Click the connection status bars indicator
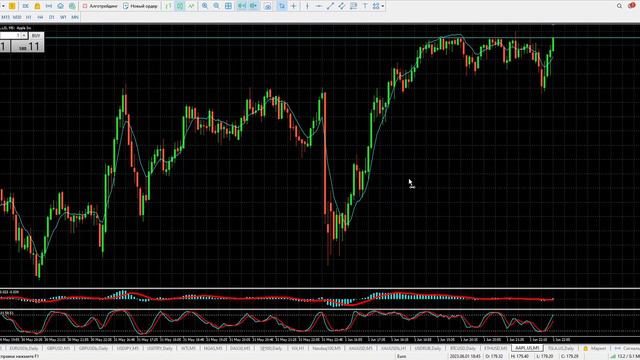This screenshot has height=360, width=640. click(613, 356)
